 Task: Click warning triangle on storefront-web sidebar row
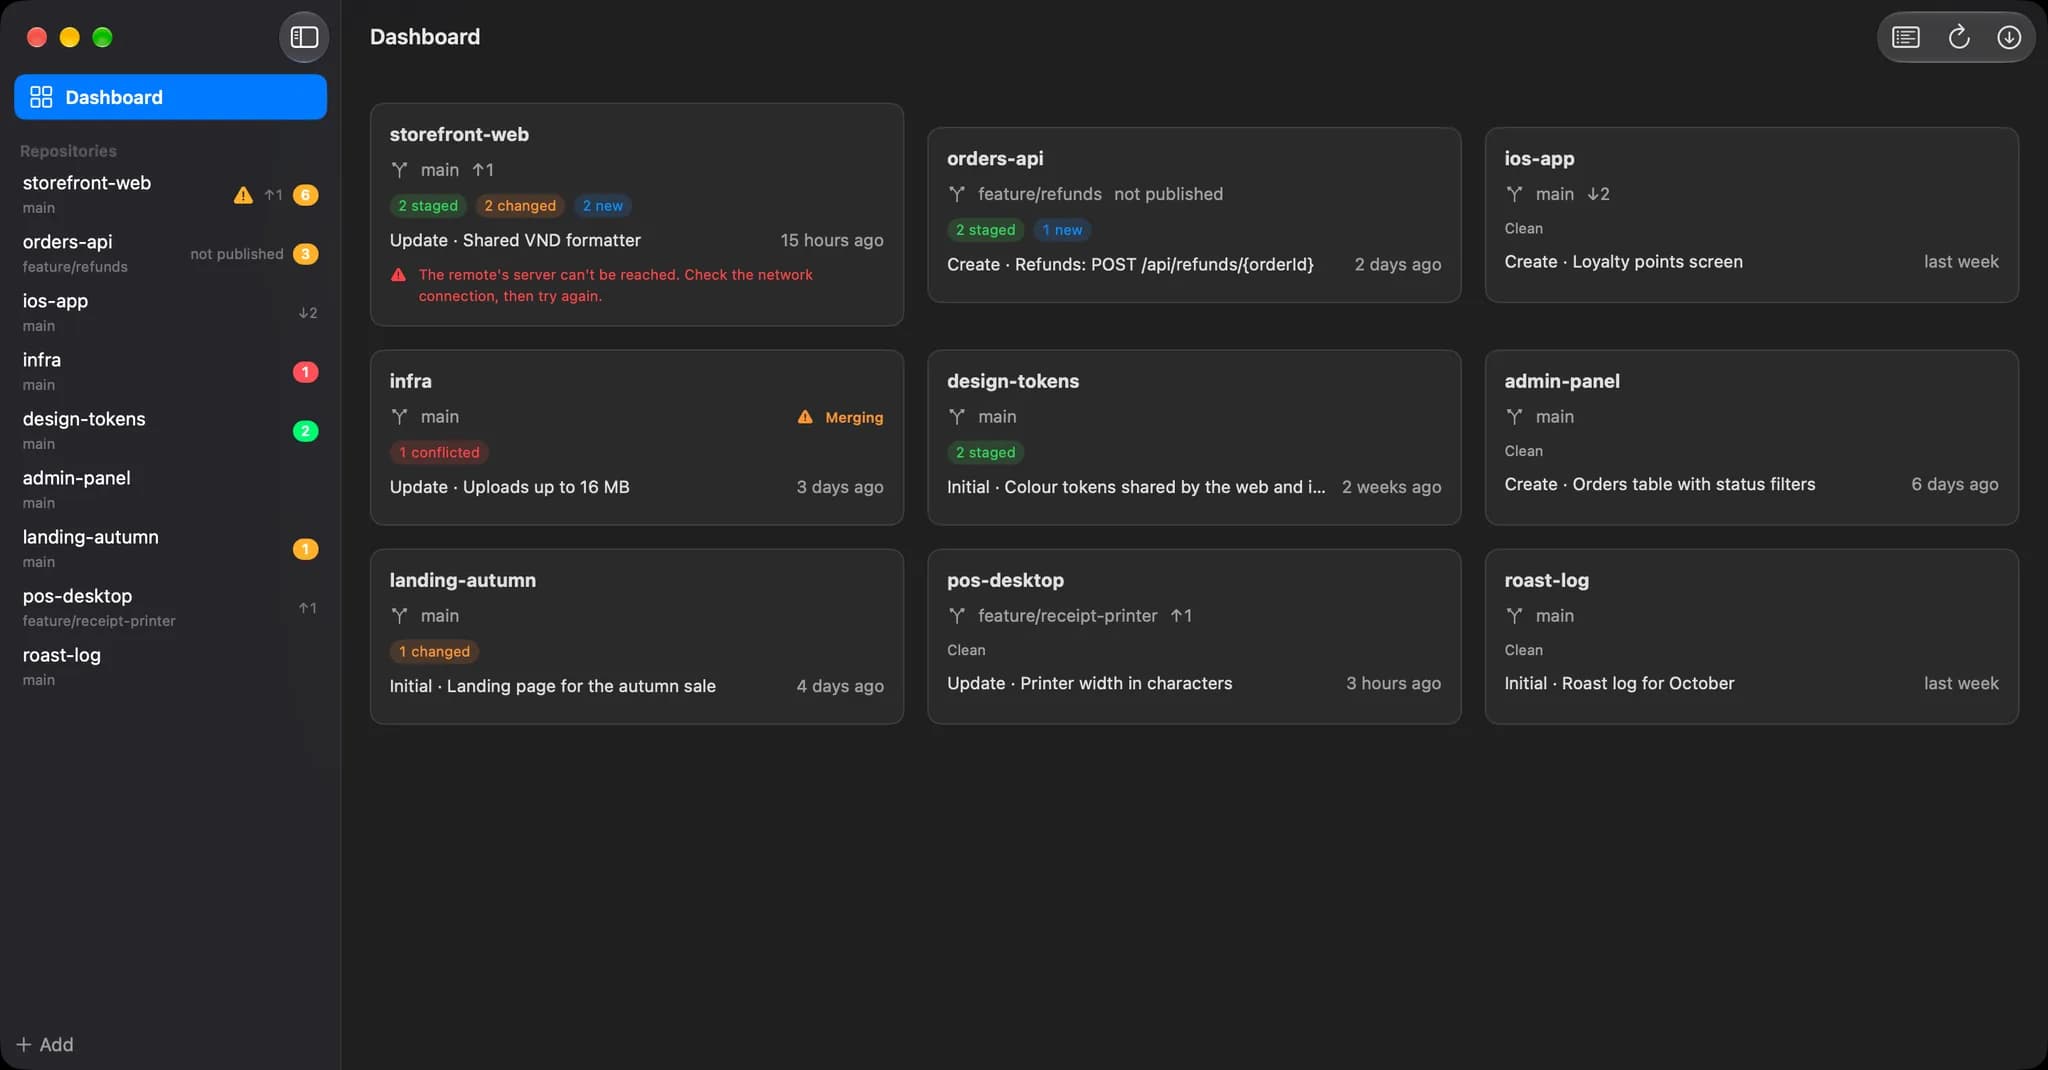pos(243,195)
